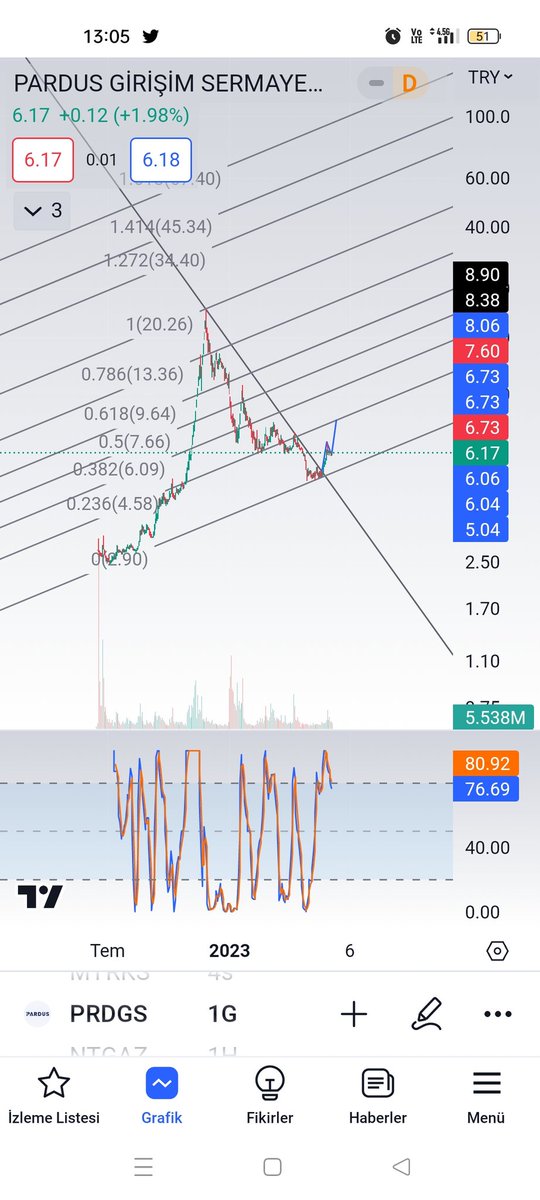Open the three-dot more options
This screenshot has height=1200, width=540.
[x=497, y=1014]
